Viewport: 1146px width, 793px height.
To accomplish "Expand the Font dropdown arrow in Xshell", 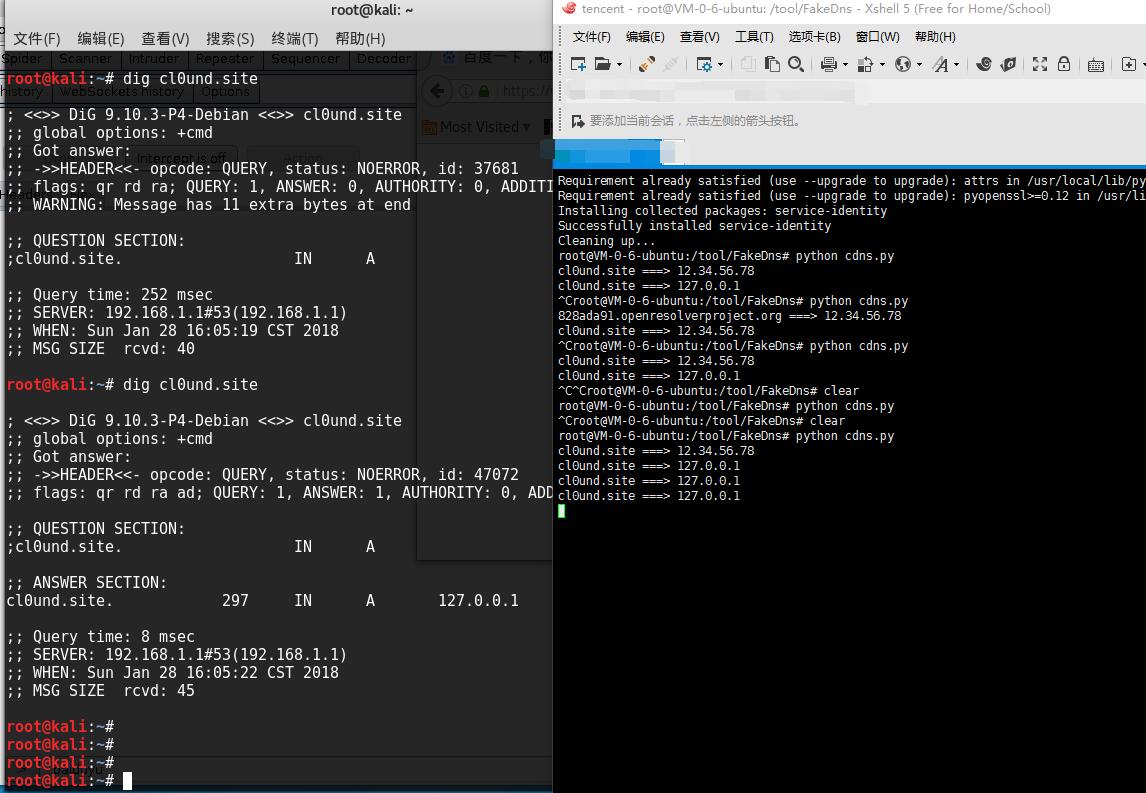I will click(x=957, y=64).
